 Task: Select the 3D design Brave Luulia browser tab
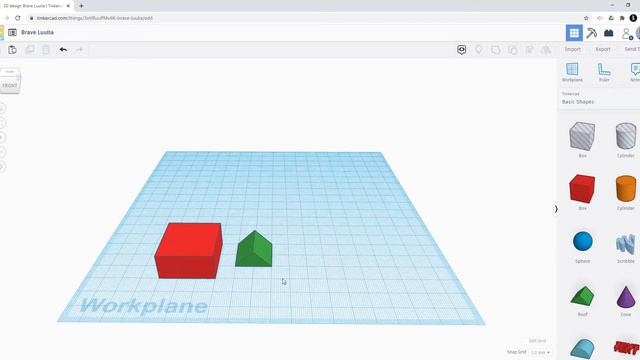click(33, 6)
